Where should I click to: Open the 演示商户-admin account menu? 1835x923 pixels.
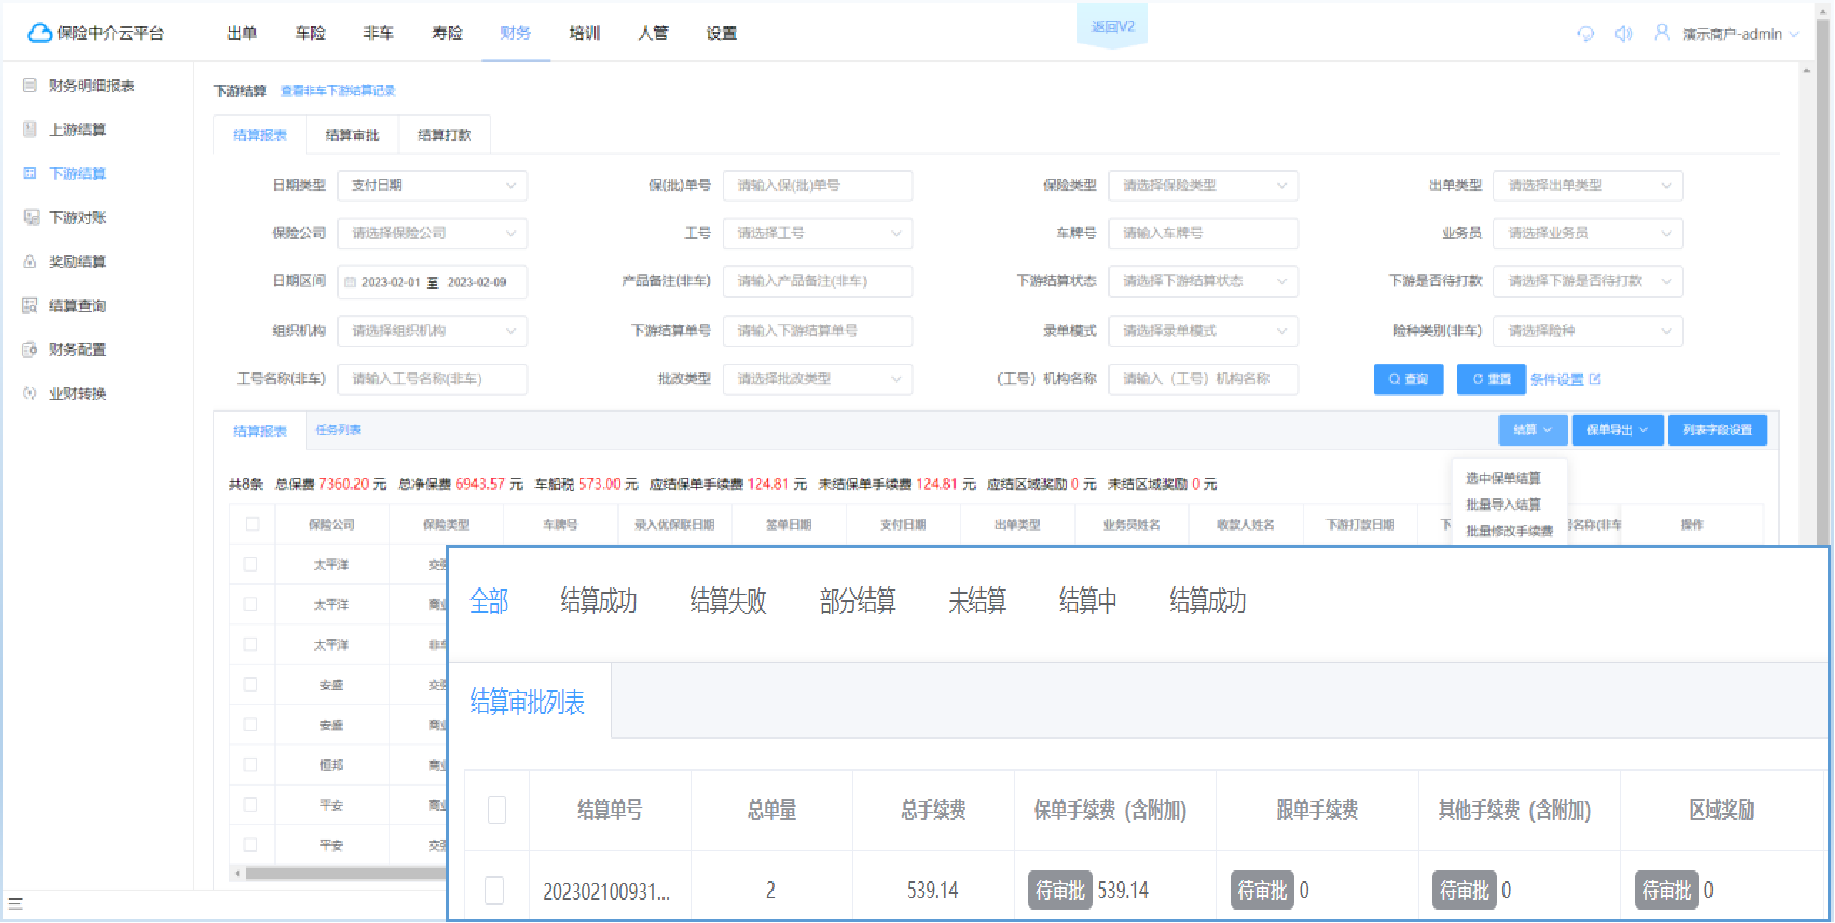tap(1740, 34)
